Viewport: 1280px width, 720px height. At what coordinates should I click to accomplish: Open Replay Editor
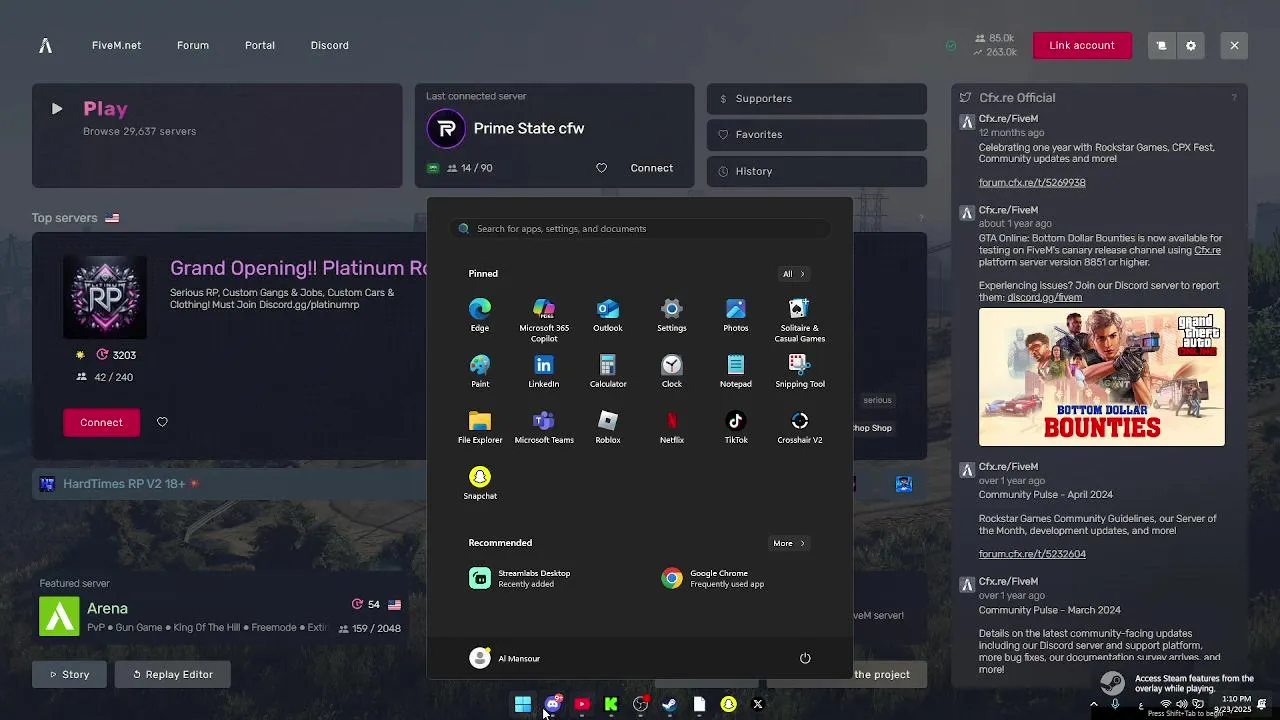[x=172, y=674]
